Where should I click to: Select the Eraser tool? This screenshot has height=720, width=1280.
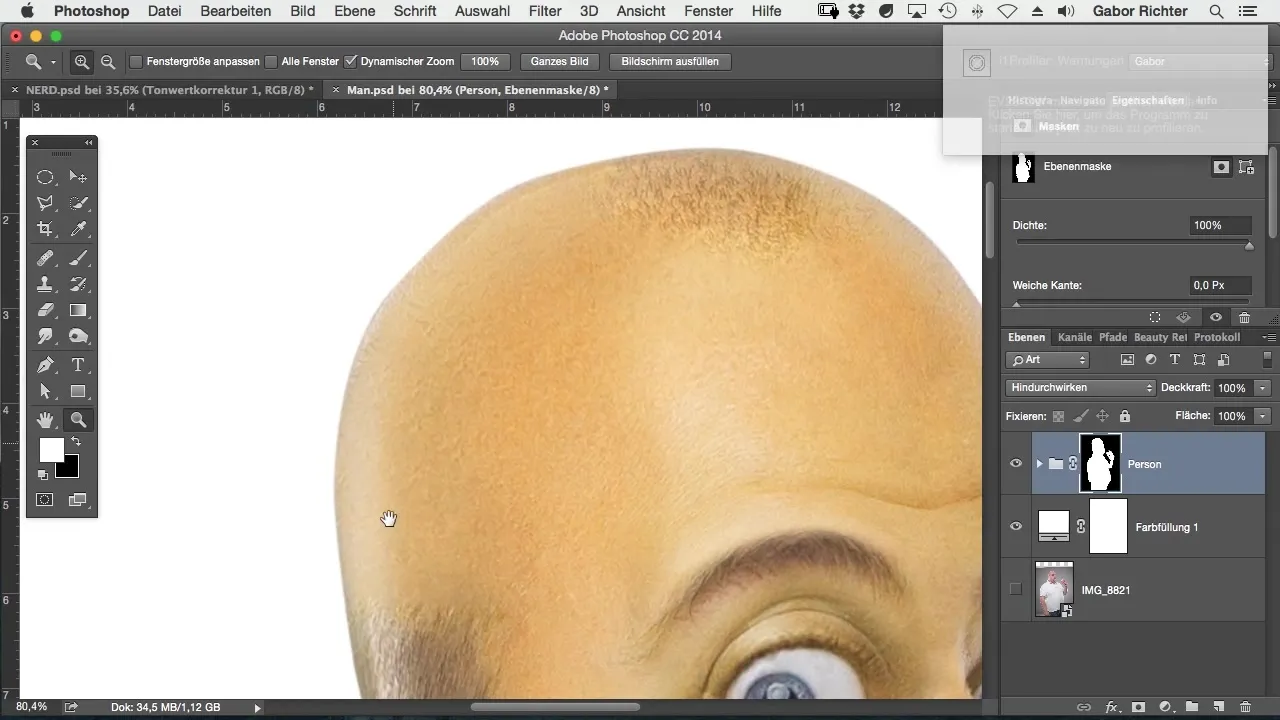[45, 311]
